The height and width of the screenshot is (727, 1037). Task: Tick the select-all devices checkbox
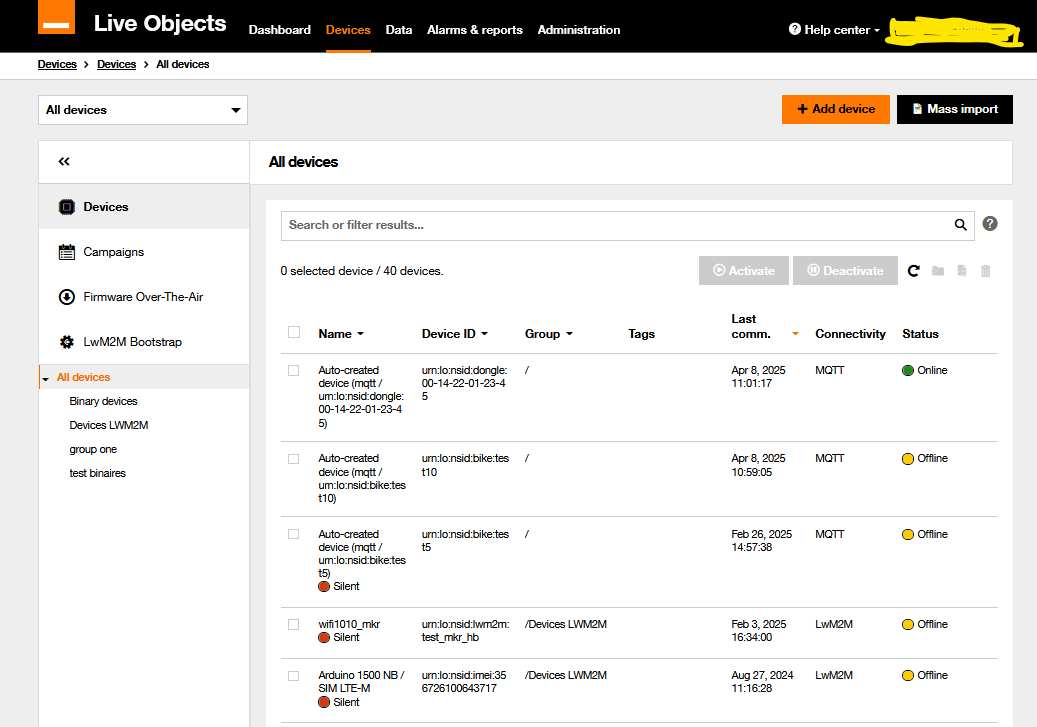tap(294, 332)
